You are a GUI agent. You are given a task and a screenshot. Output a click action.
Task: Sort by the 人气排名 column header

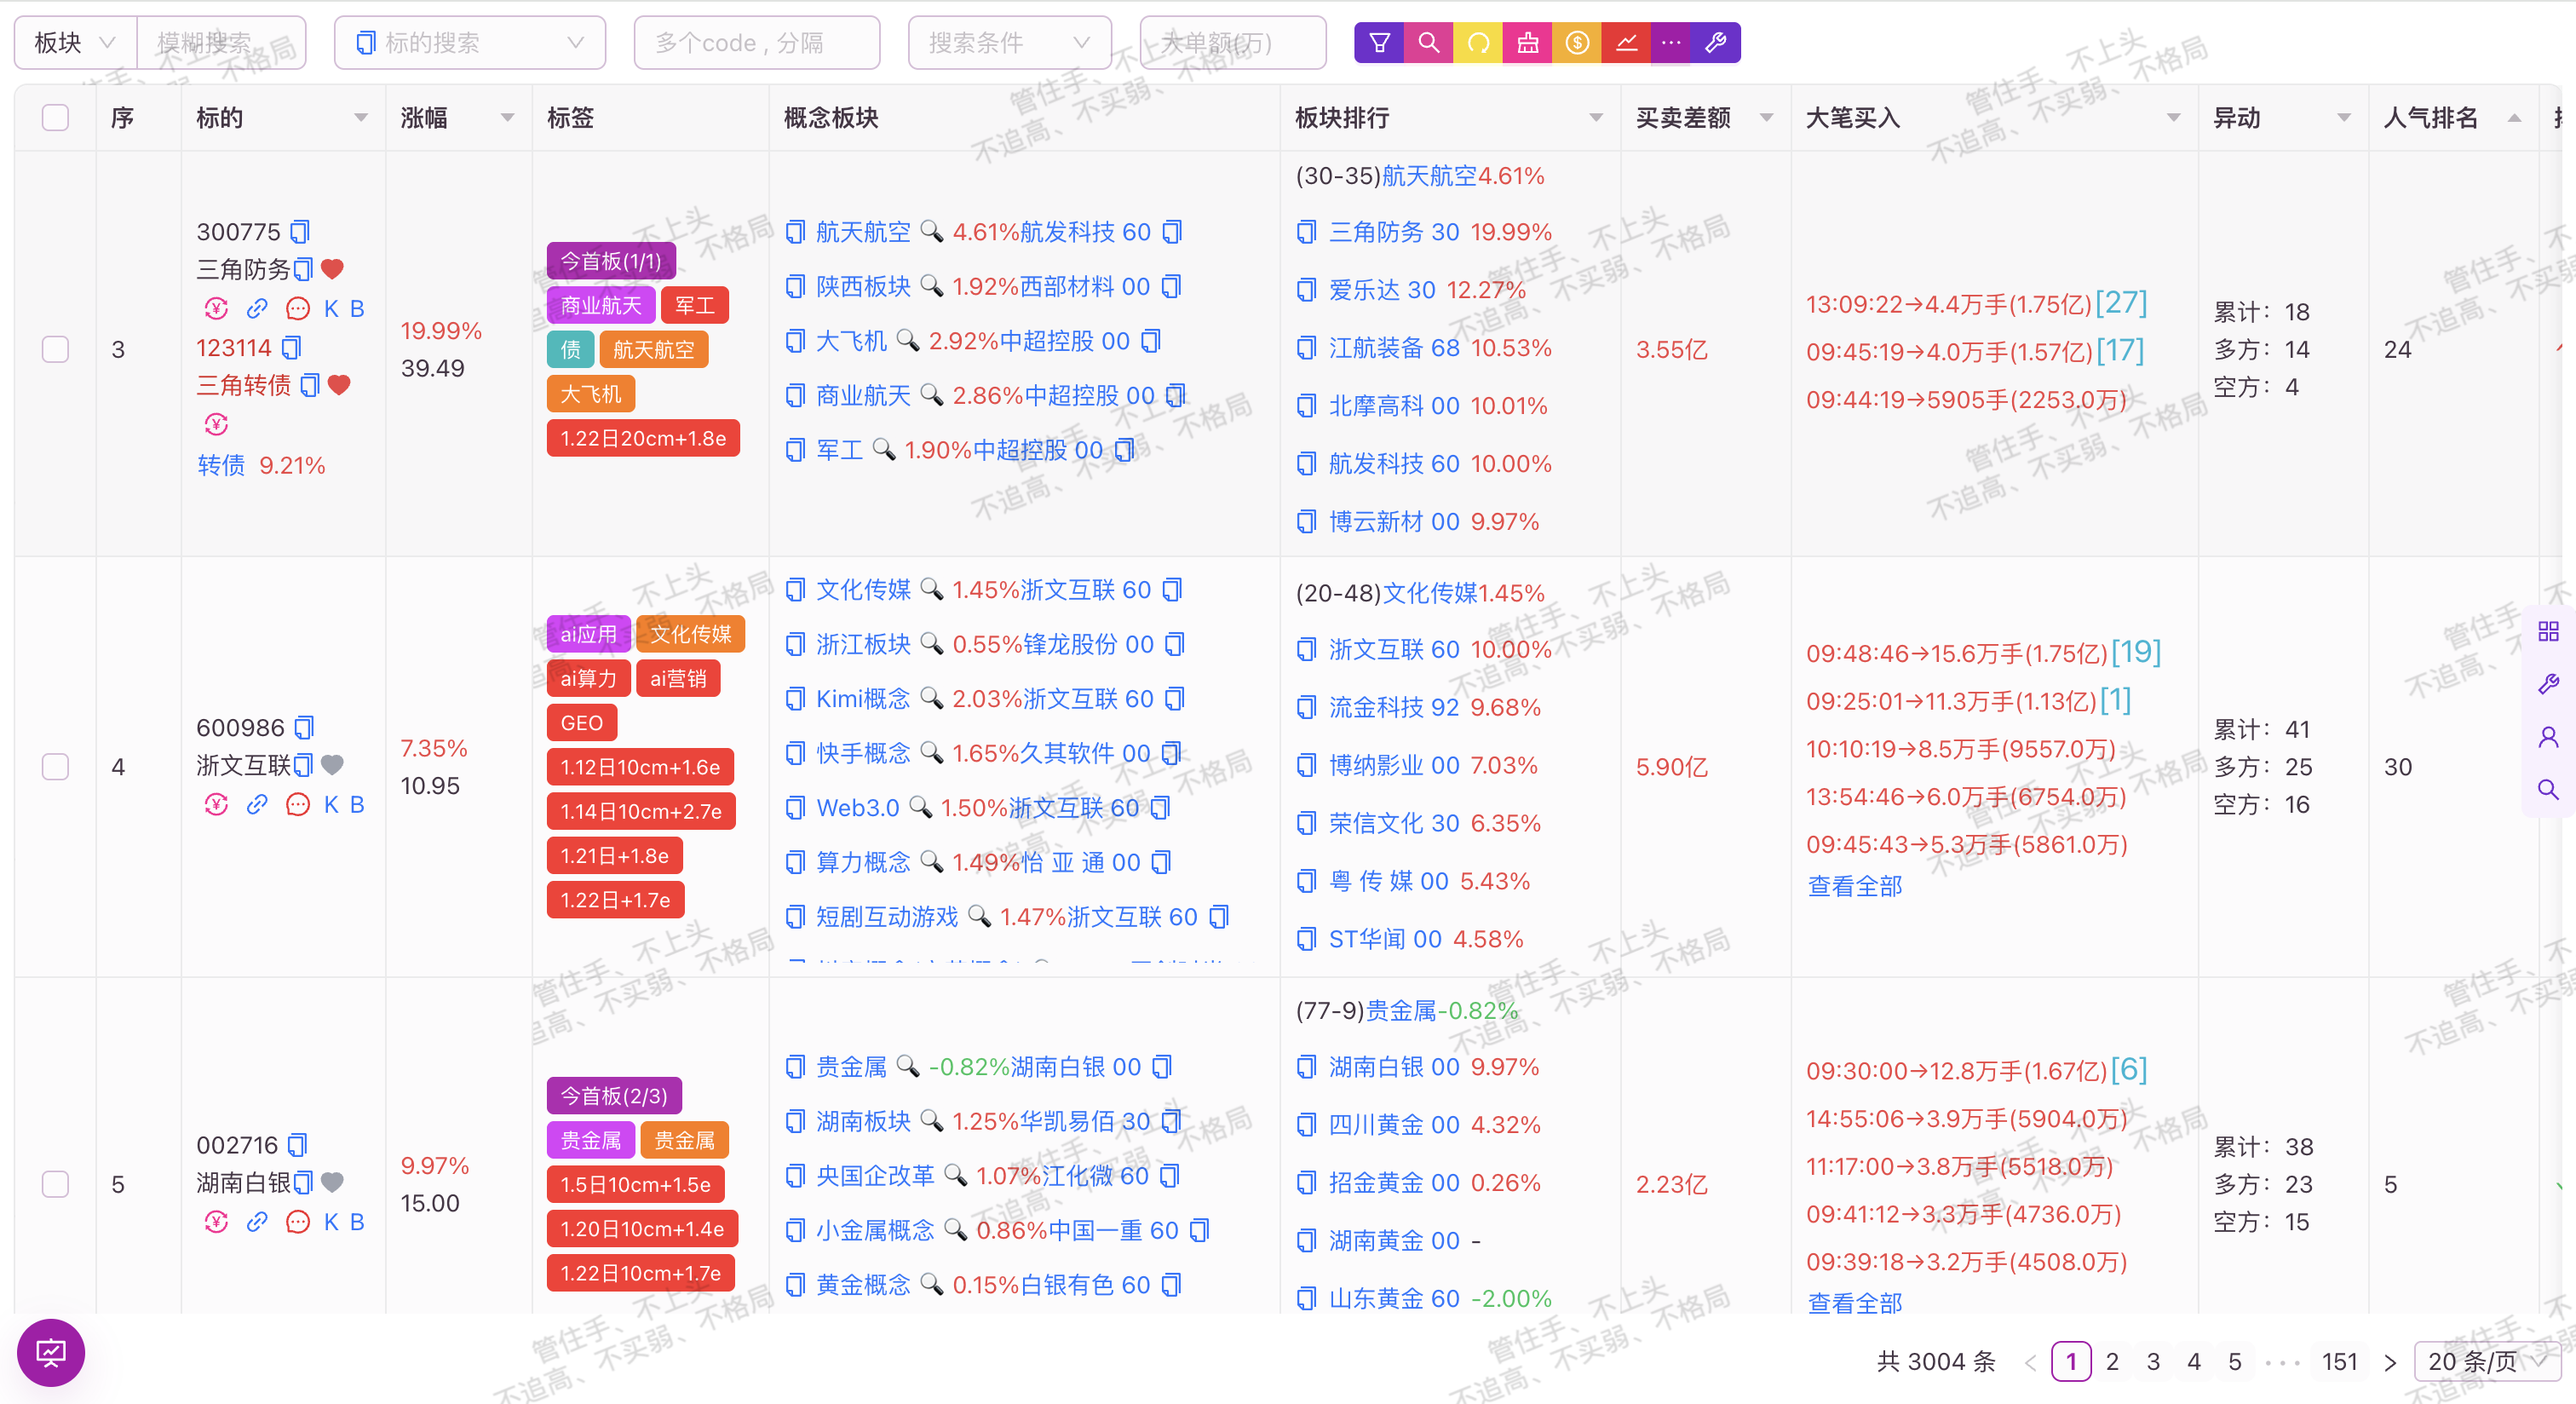(2430, 118)
